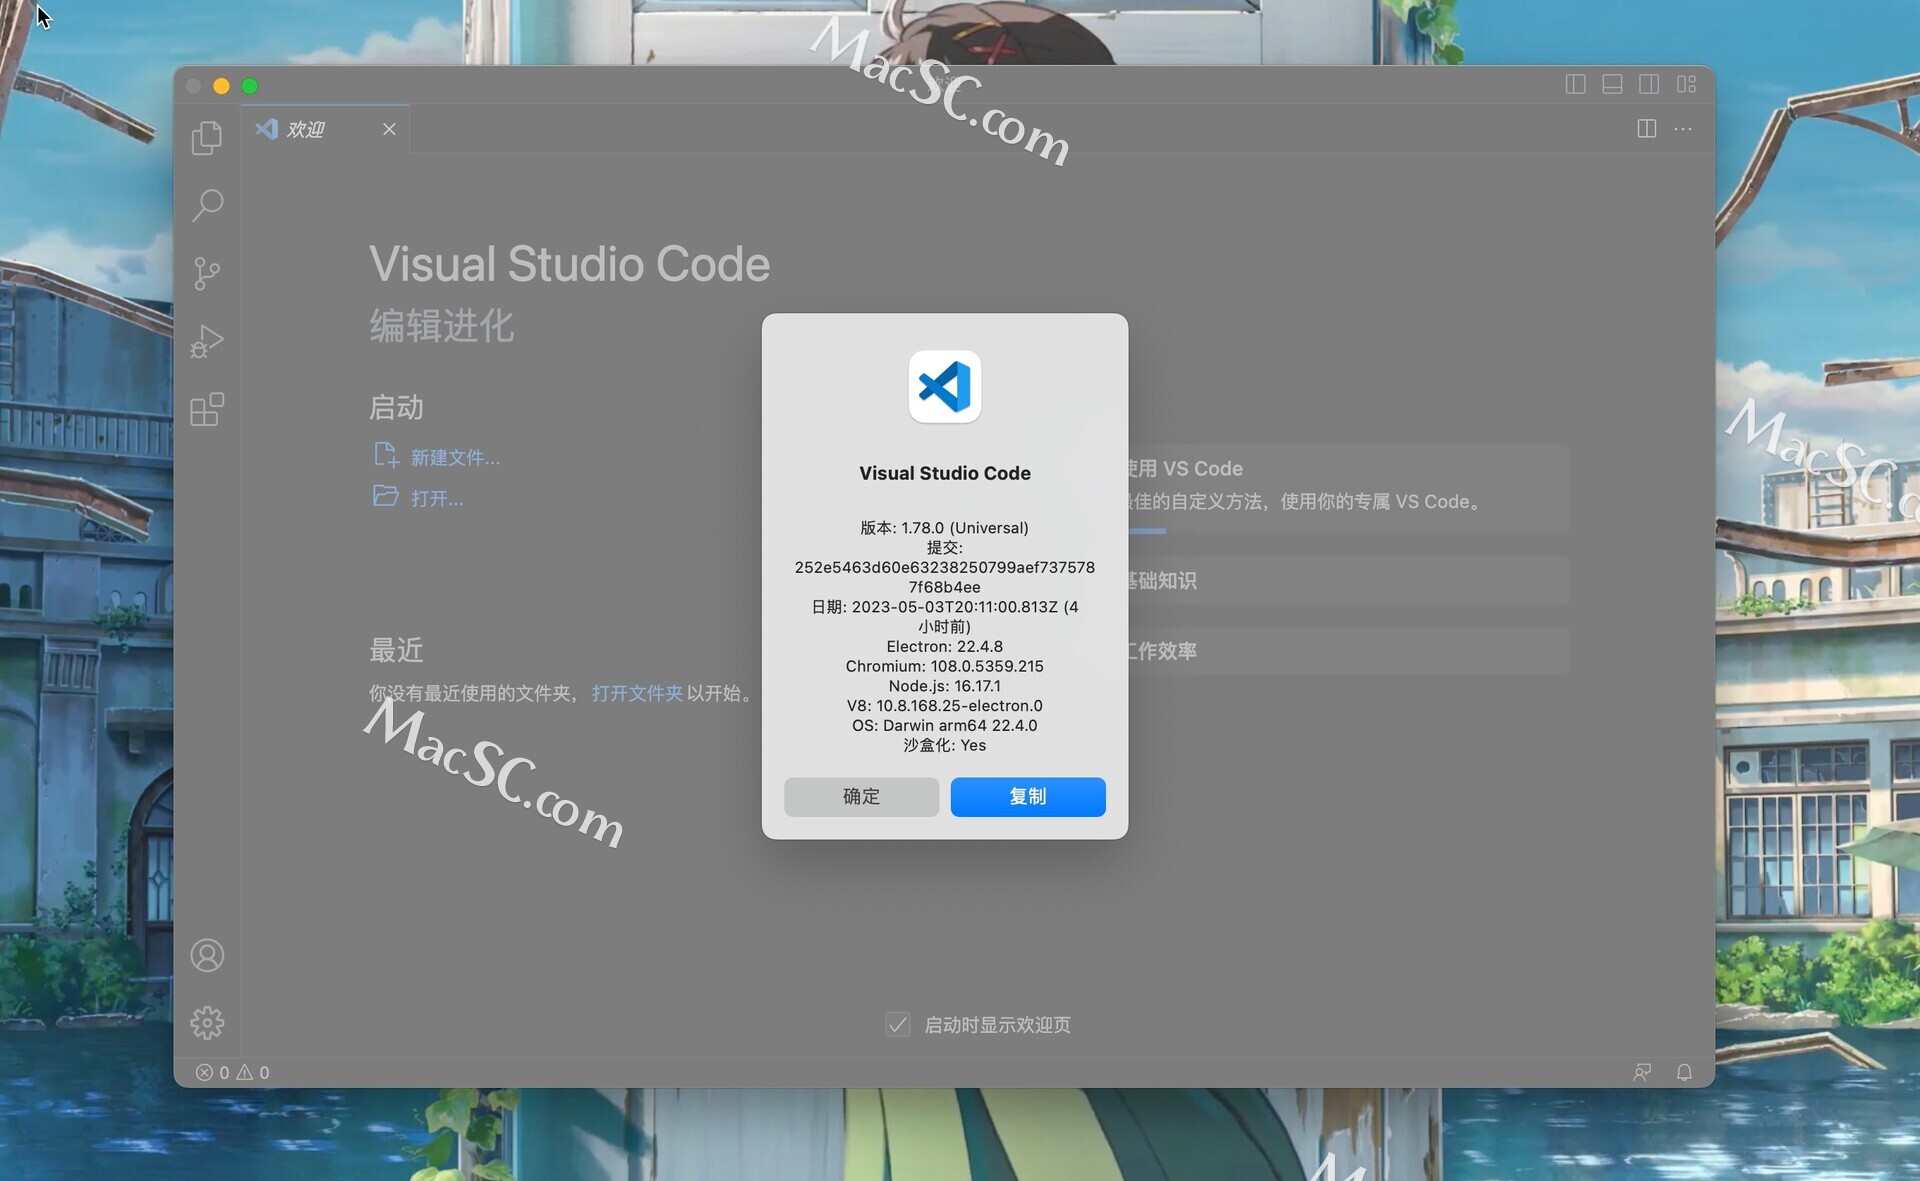
Task: Click the Chromium: 108.0.5359.215 line
Action: [945, 666]
